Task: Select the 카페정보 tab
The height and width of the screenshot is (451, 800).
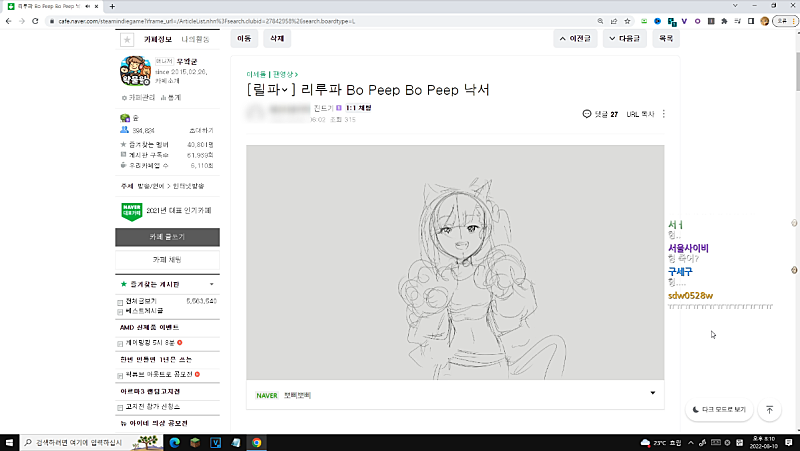Action: [159, 39]
